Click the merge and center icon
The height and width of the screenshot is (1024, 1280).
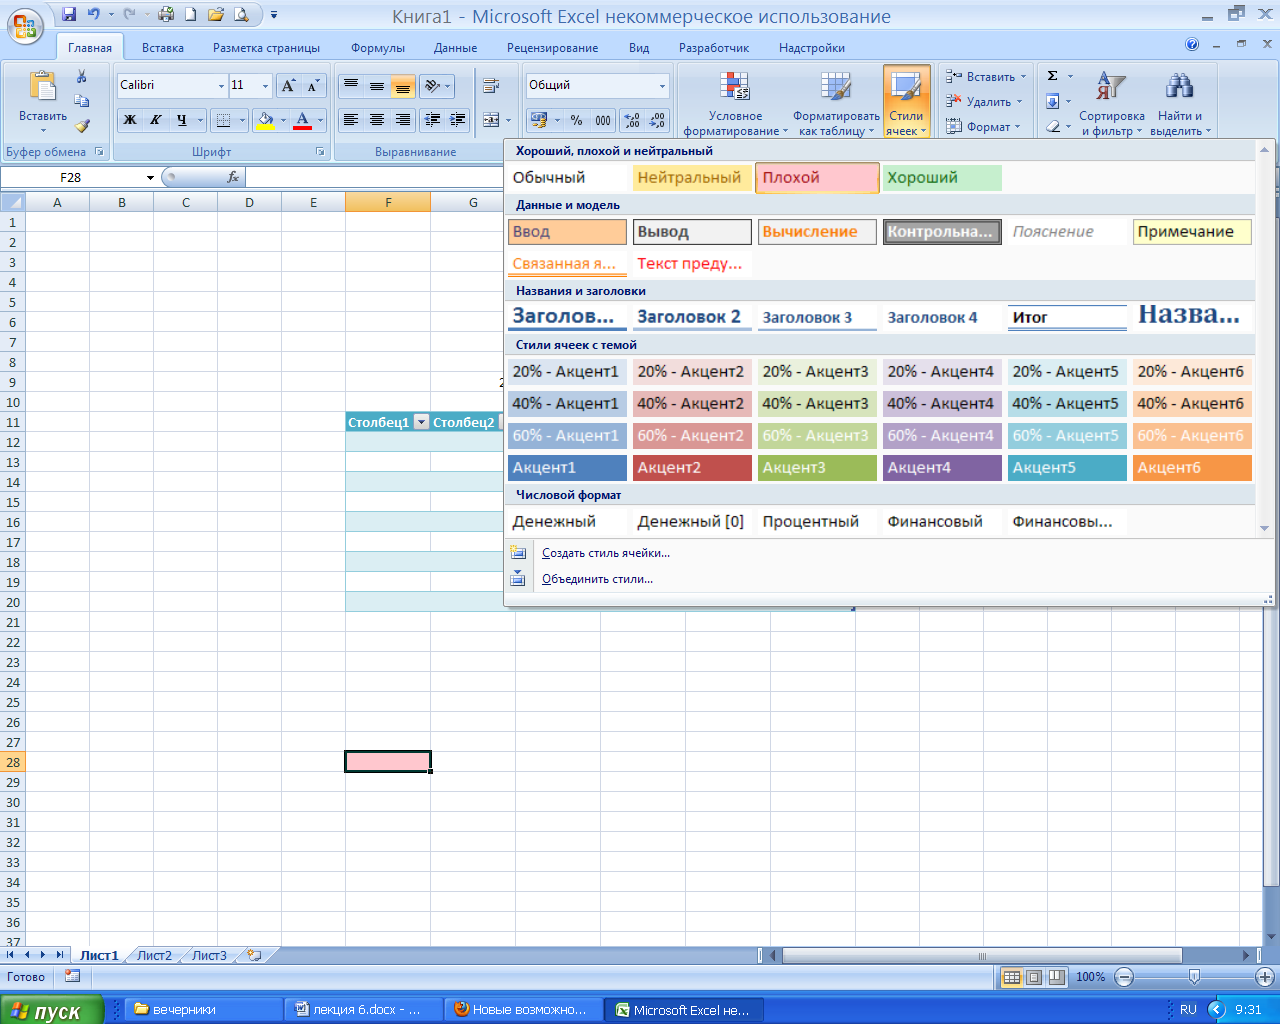pos(490,120)
